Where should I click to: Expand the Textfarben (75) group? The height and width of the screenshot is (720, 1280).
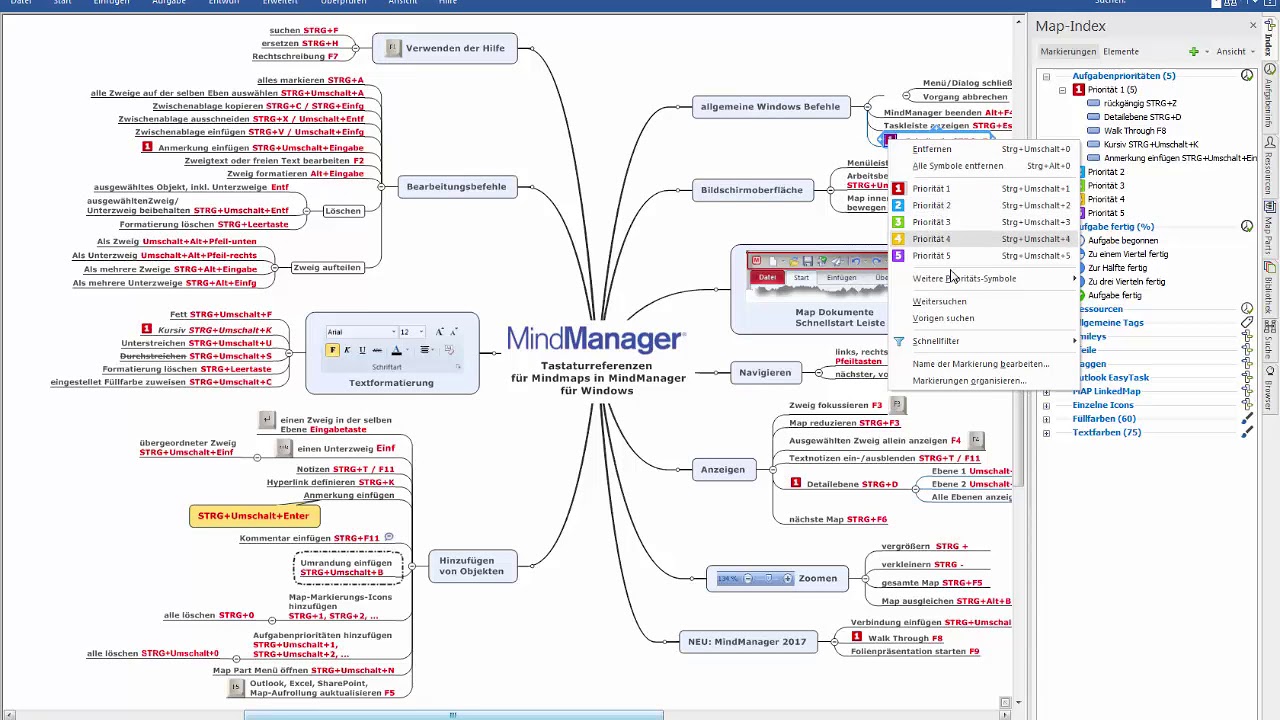tap(1046, 433)
